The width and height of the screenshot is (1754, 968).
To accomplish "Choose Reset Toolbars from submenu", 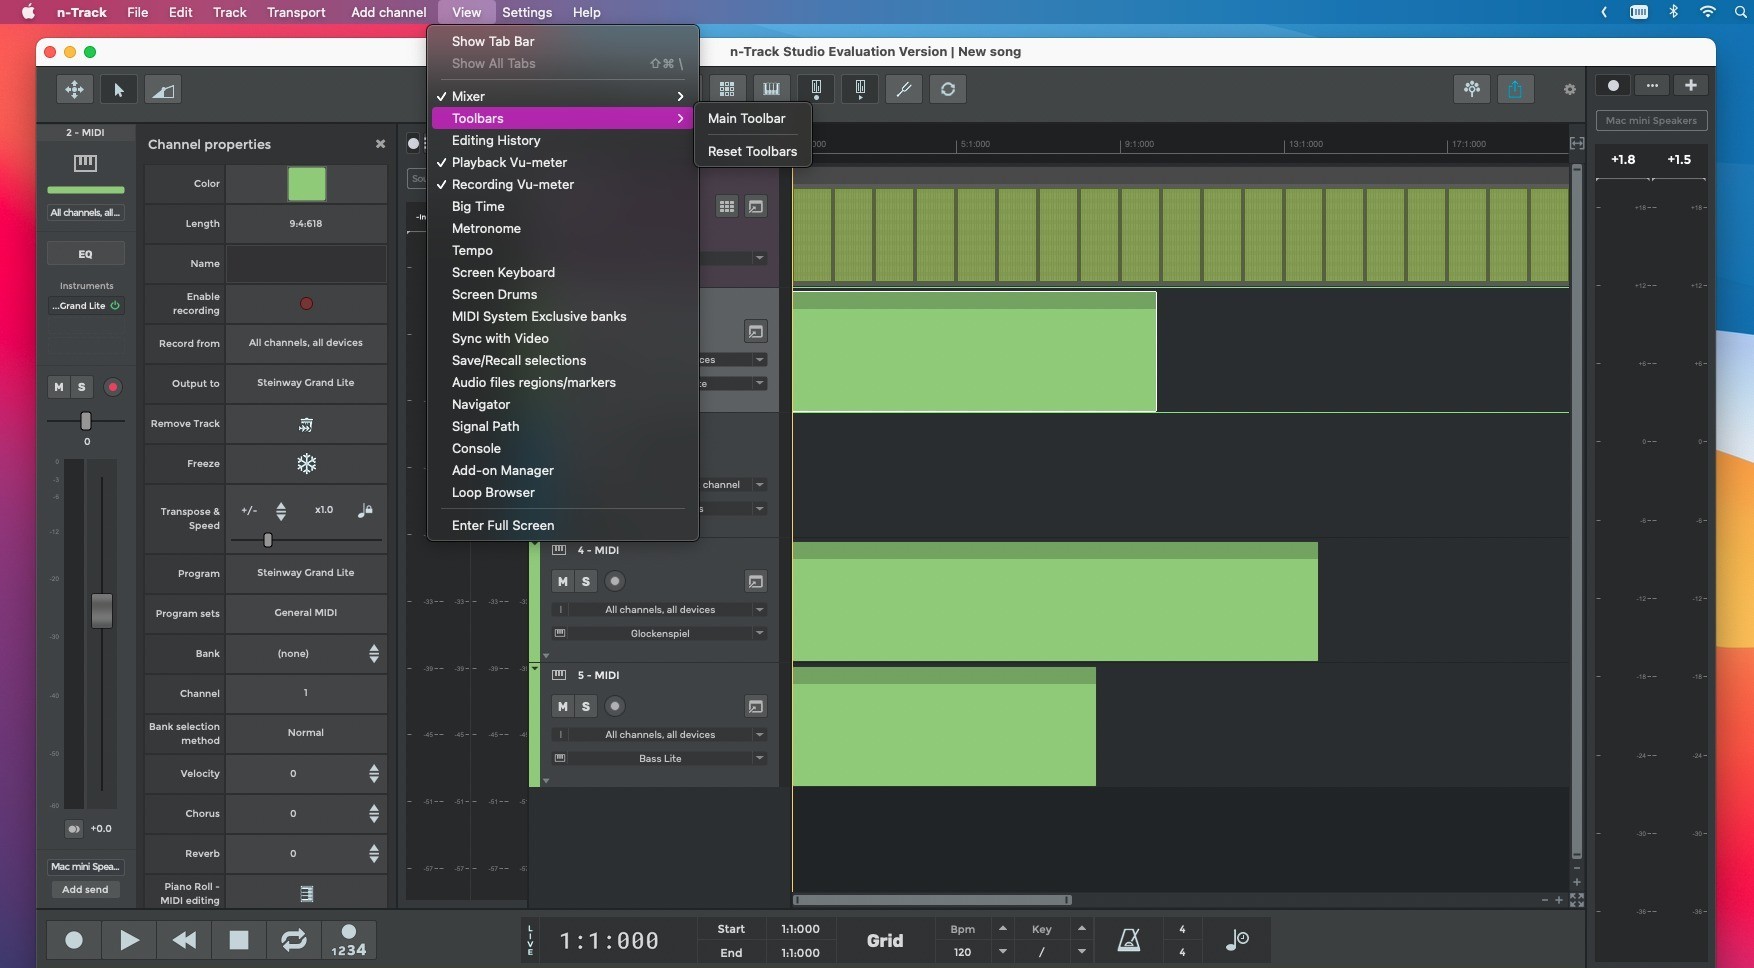I will (752, 151).
